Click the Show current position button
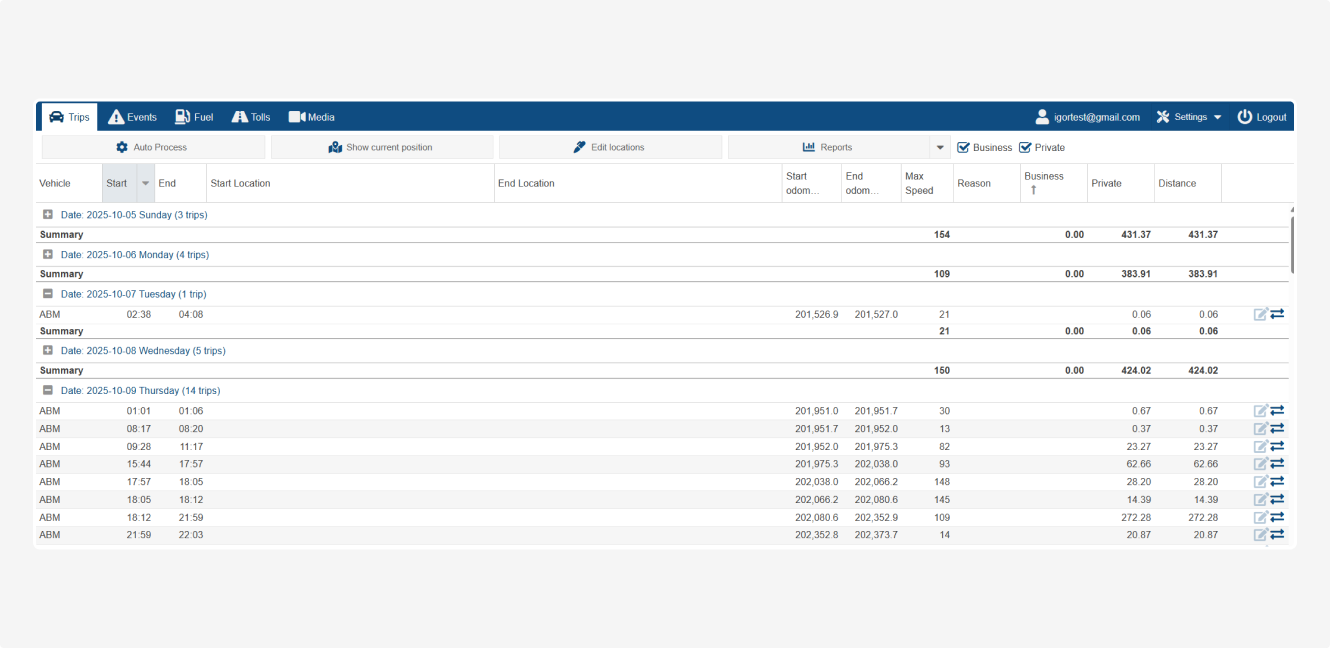This screenshot has height=648, width=1330. [x=381, y=147]
